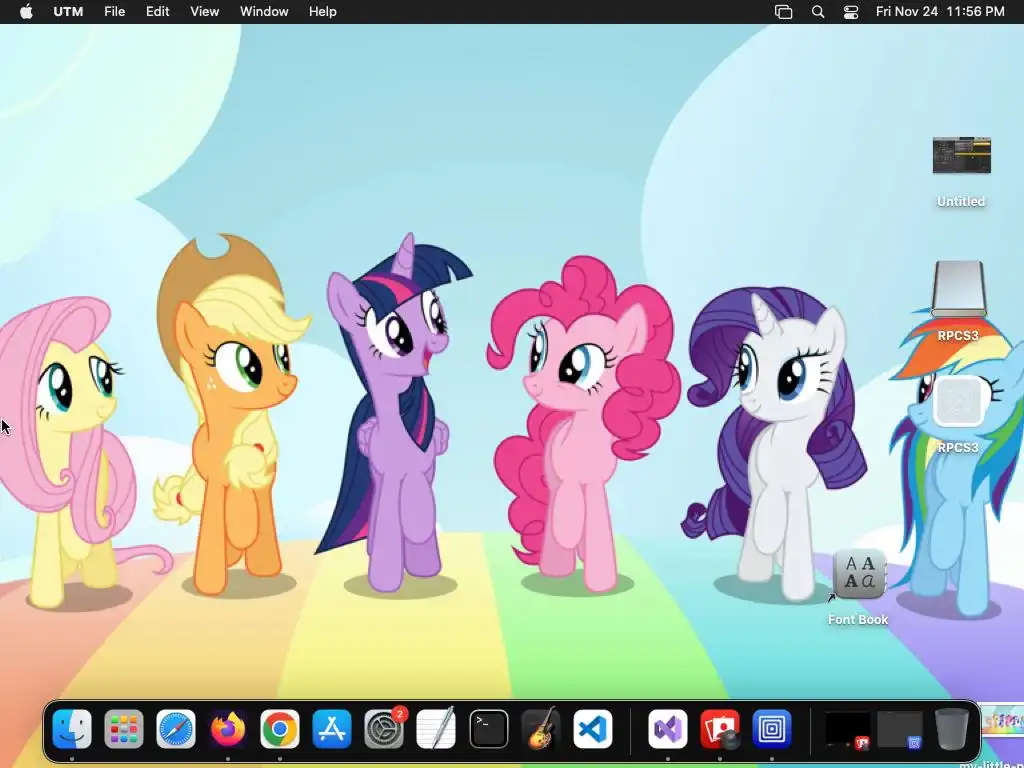Open the App Store Dock icon
This screenshot has width=1024, height=768.
tap(332, 729)
